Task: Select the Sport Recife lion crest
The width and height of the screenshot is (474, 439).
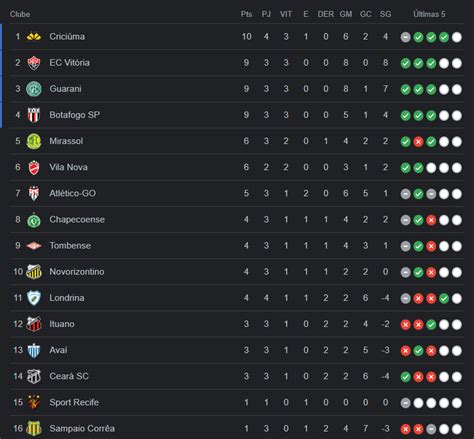Action: tap(34, 402)
